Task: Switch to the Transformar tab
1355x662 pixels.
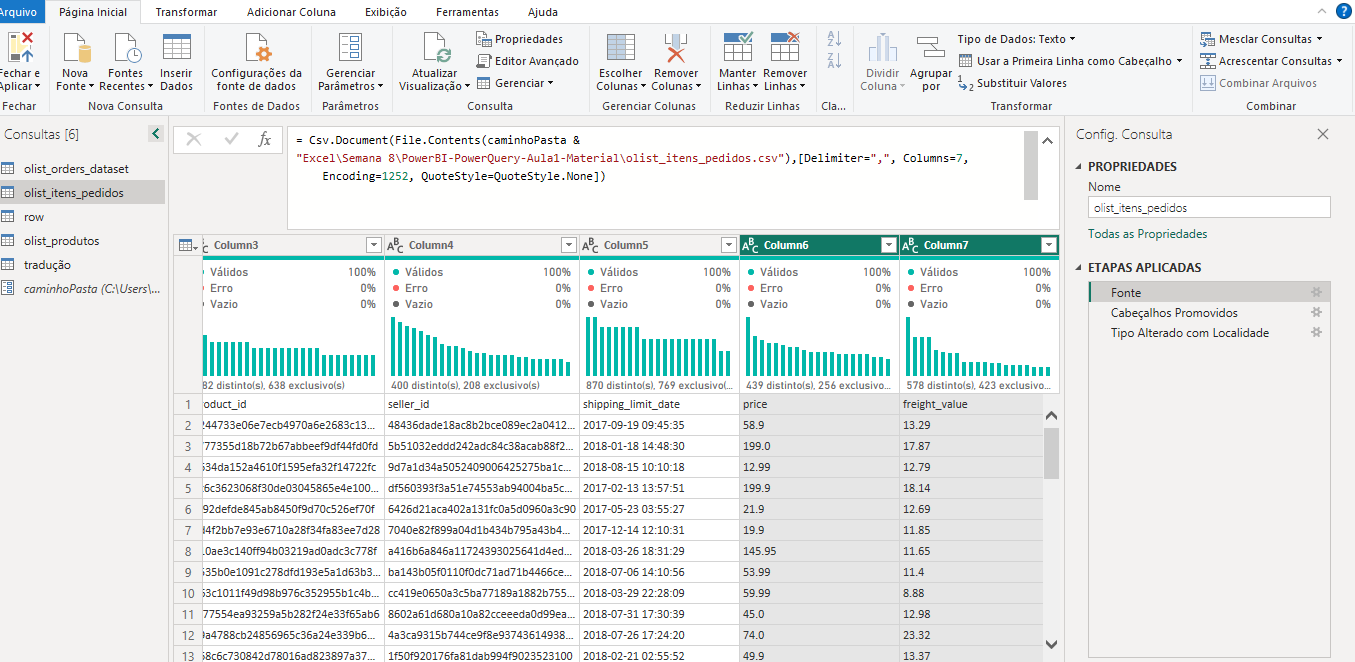Action: (186, 12)
